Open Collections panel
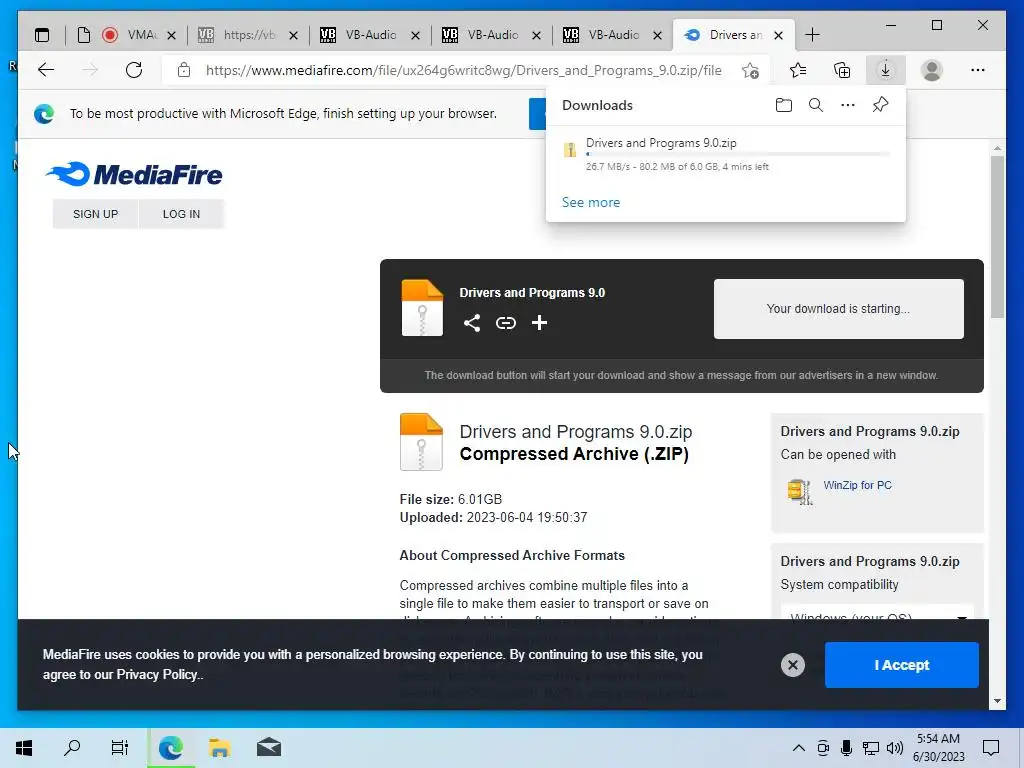This screenshot has height=768, width=1024. (x=842, y=70)
